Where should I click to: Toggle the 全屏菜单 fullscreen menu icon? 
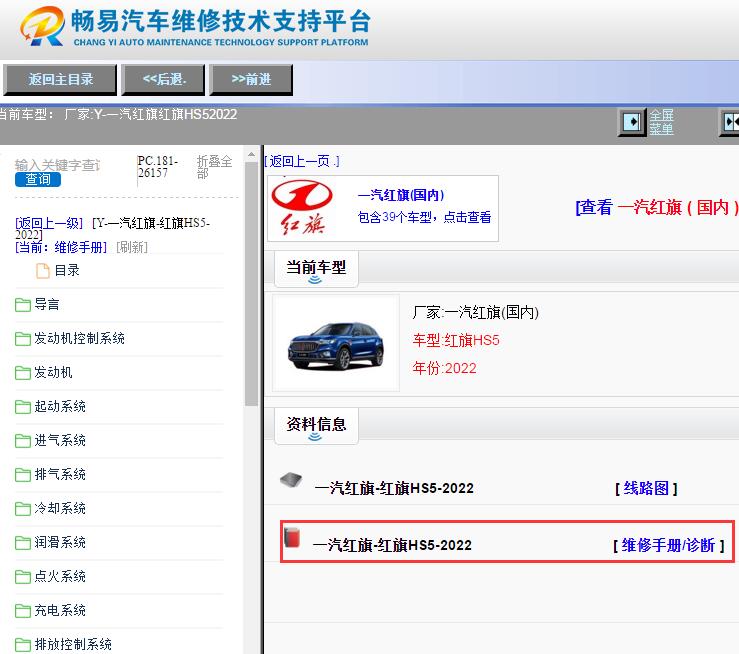pos(632,122)
